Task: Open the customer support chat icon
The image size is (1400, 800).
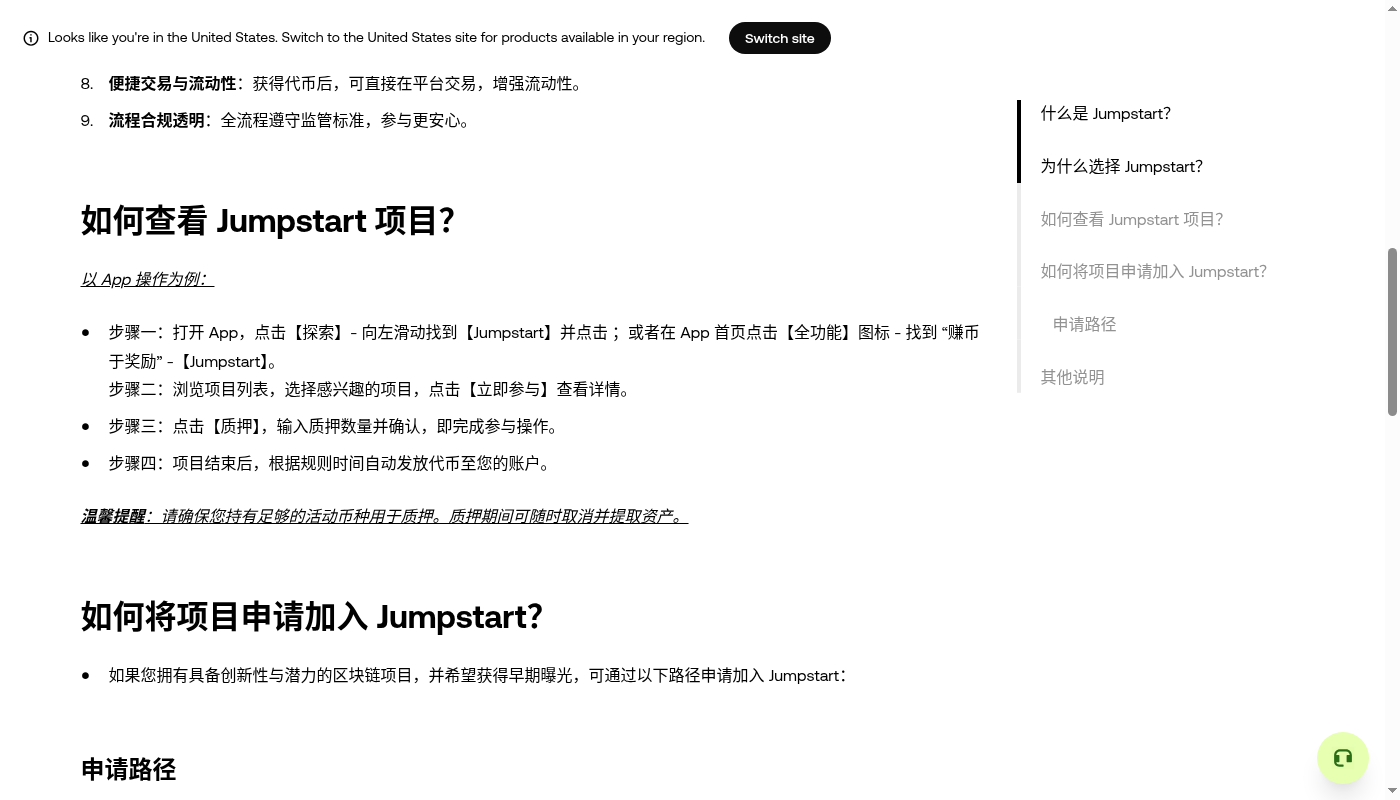Action: tap(1343, 758)
